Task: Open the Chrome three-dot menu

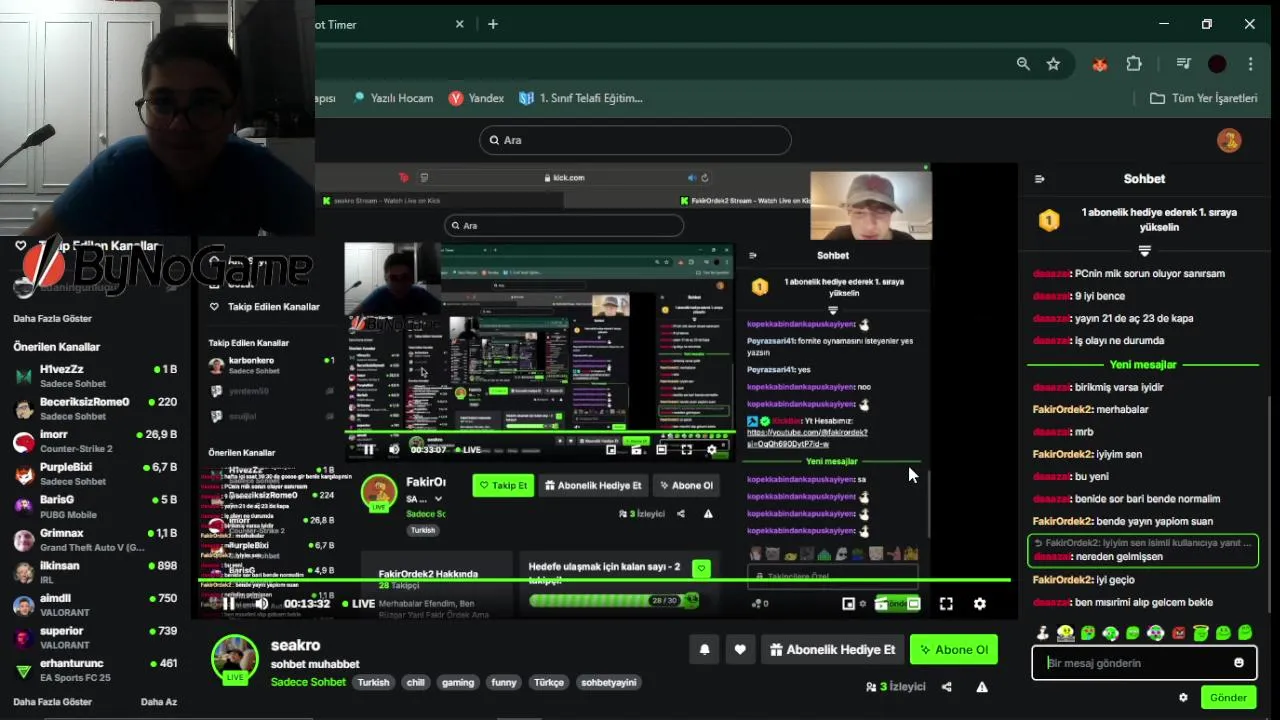Action: [1250, 64]
